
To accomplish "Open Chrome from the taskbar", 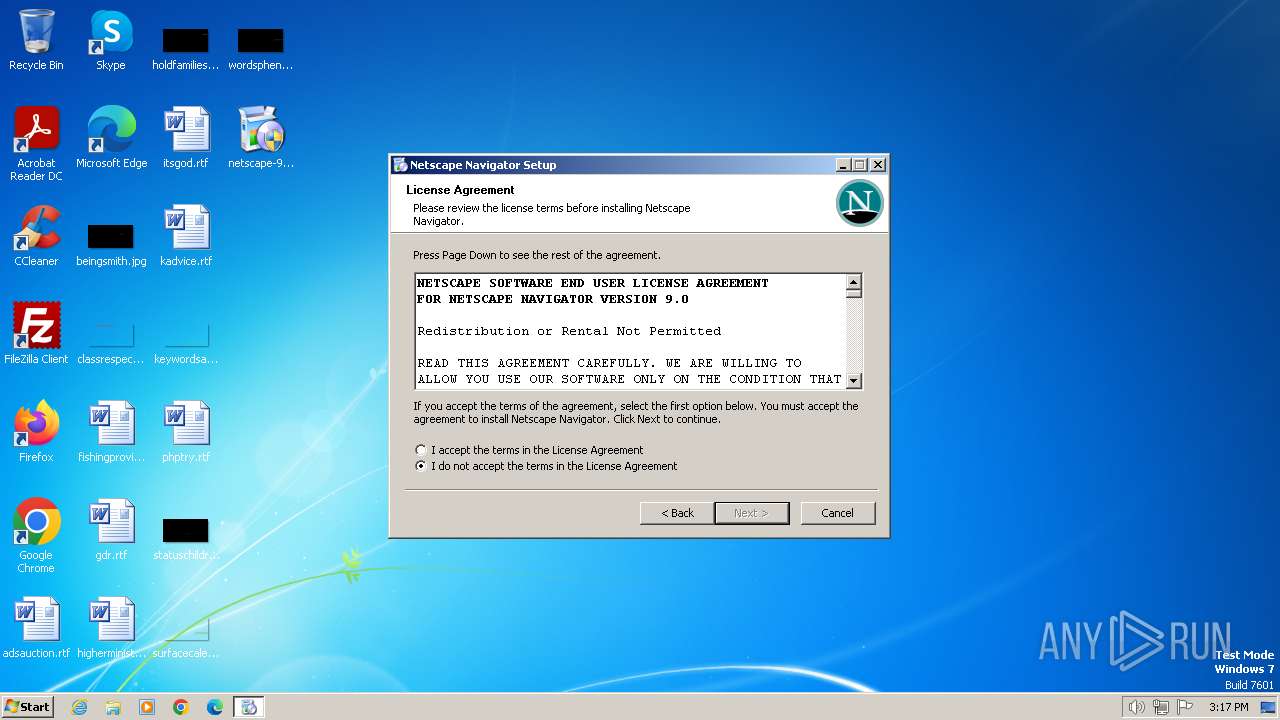I will click(181, 707).
